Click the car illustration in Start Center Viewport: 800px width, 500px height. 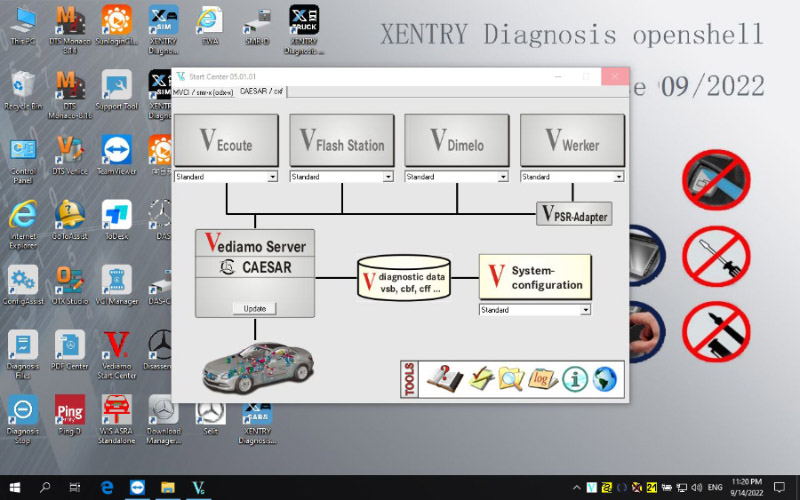point(258,367)
